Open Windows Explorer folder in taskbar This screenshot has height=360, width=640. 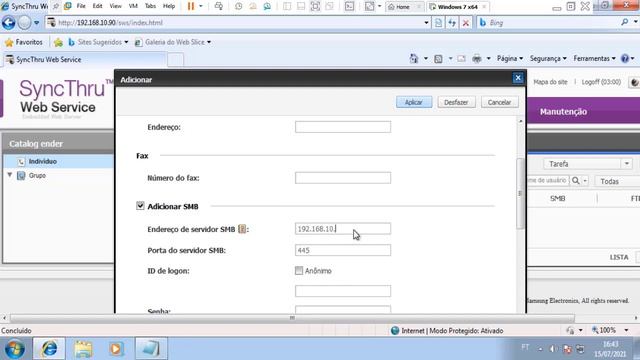(x=83, y=349)
